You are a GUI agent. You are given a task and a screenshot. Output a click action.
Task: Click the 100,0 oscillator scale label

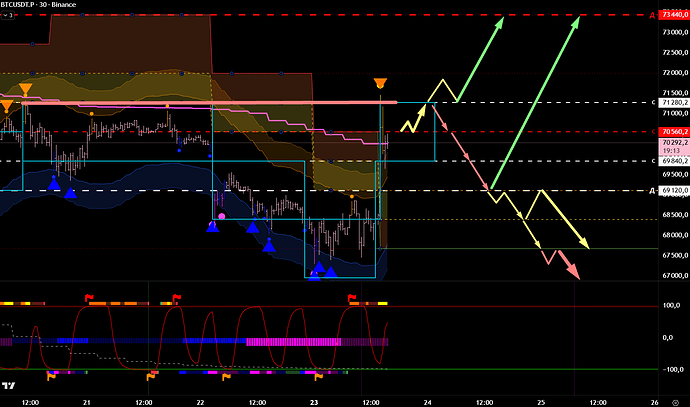click(x=672, y=306)
